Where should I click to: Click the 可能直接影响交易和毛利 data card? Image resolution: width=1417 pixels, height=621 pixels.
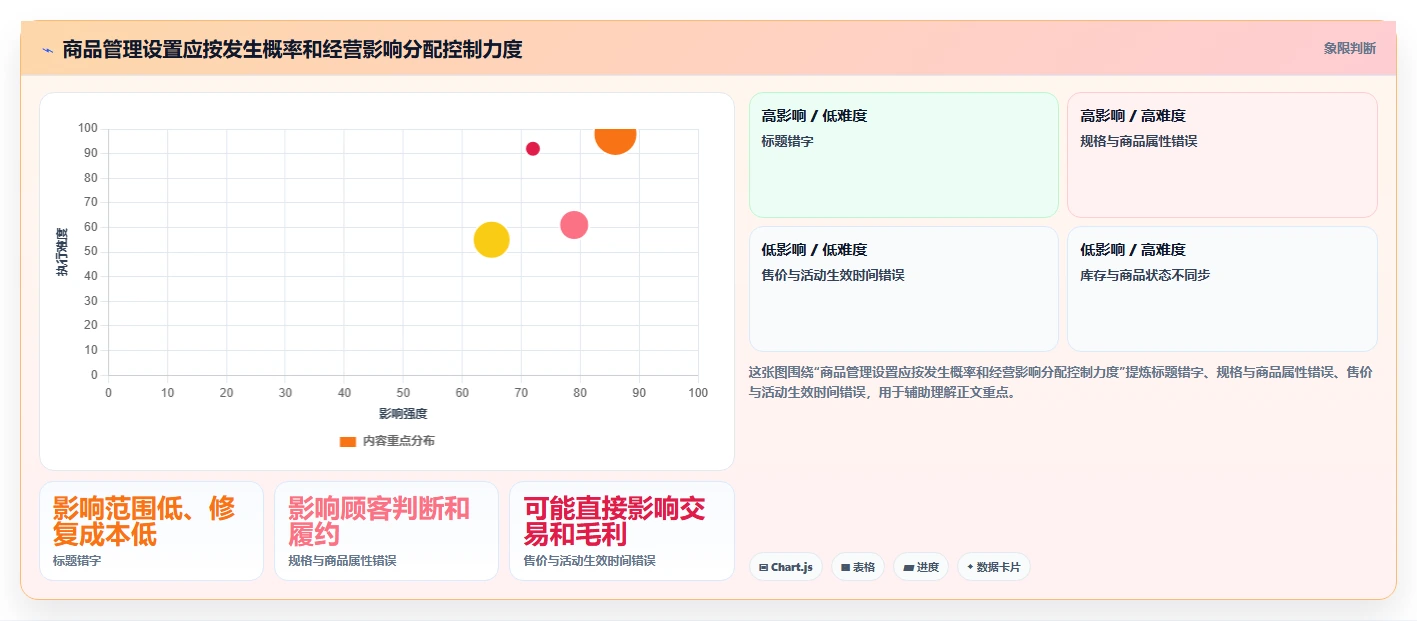tap(622, 531)
